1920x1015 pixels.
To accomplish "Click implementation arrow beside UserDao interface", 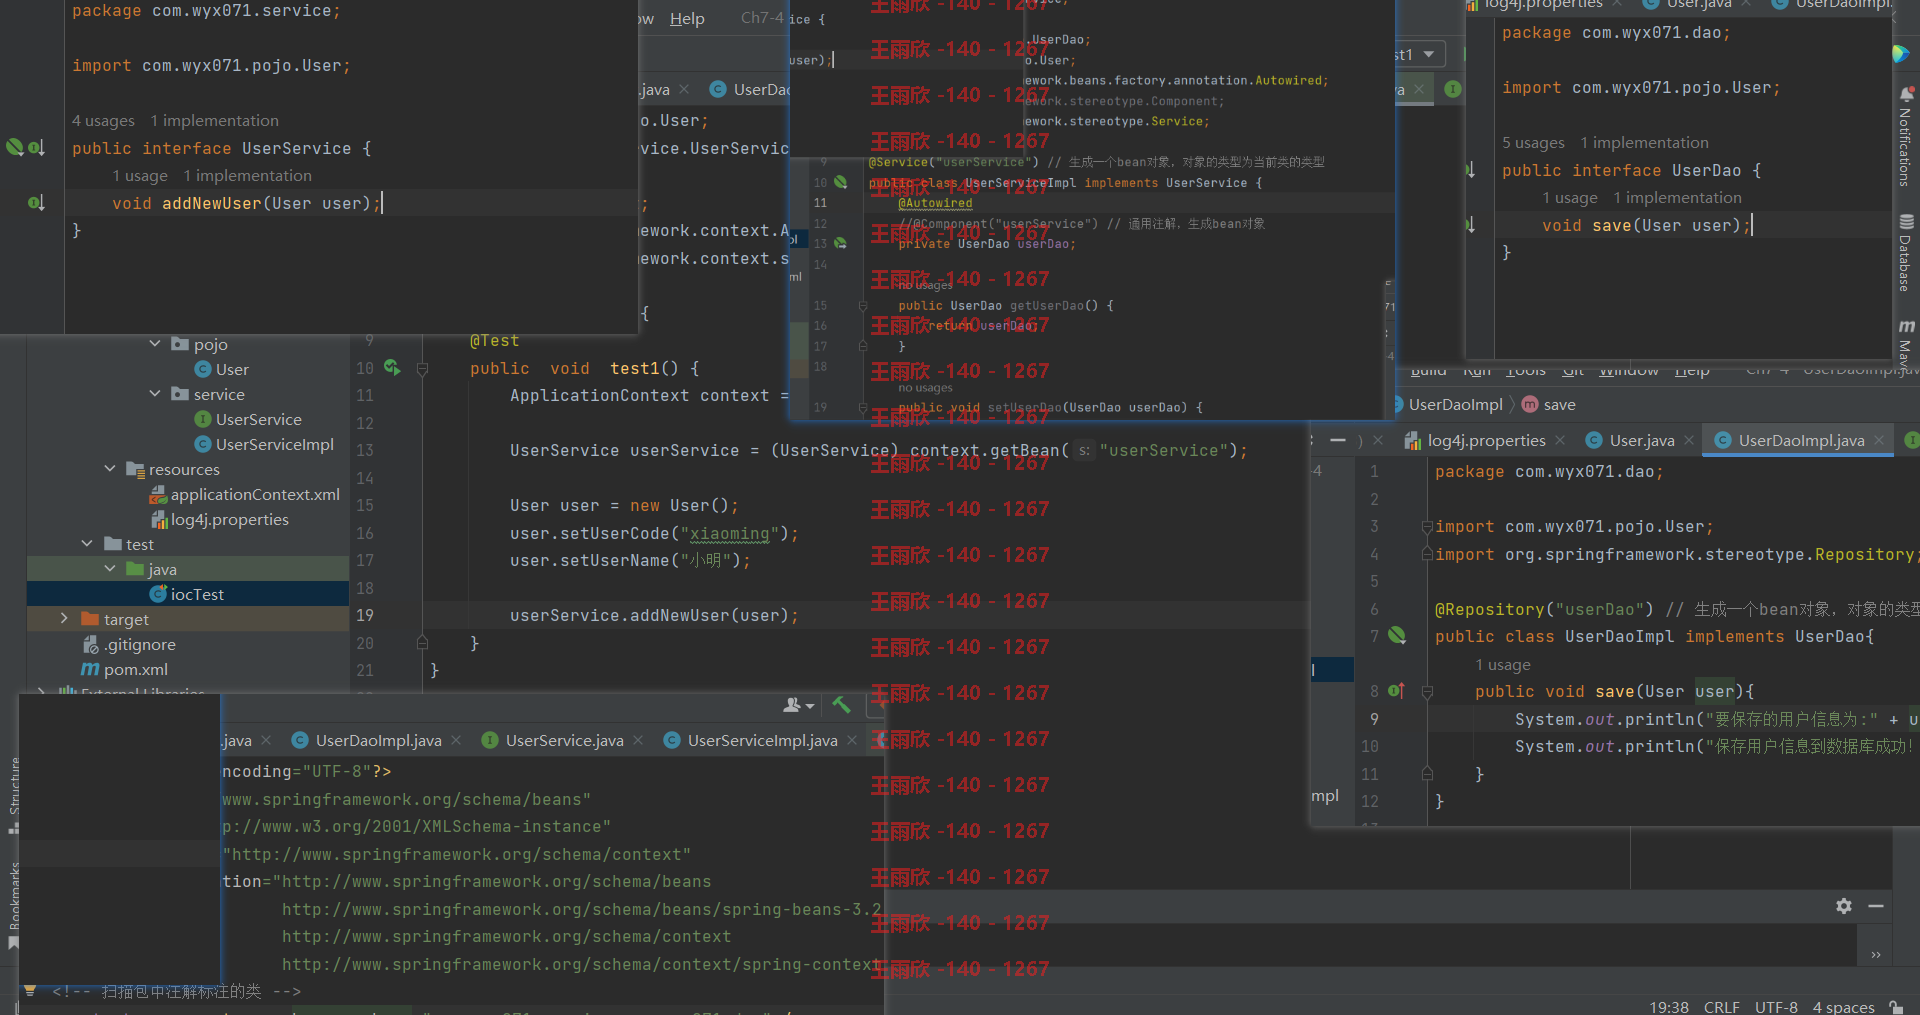I will point(1471,170).
